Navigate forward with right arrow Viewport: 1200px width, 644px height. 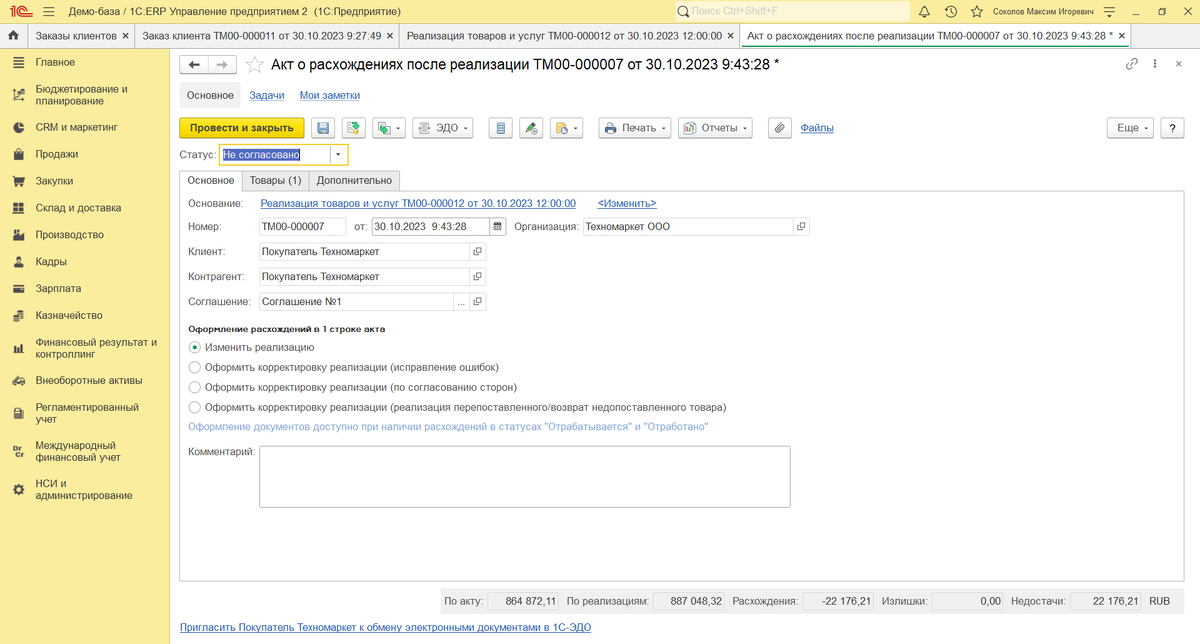(x=222, y=64)
